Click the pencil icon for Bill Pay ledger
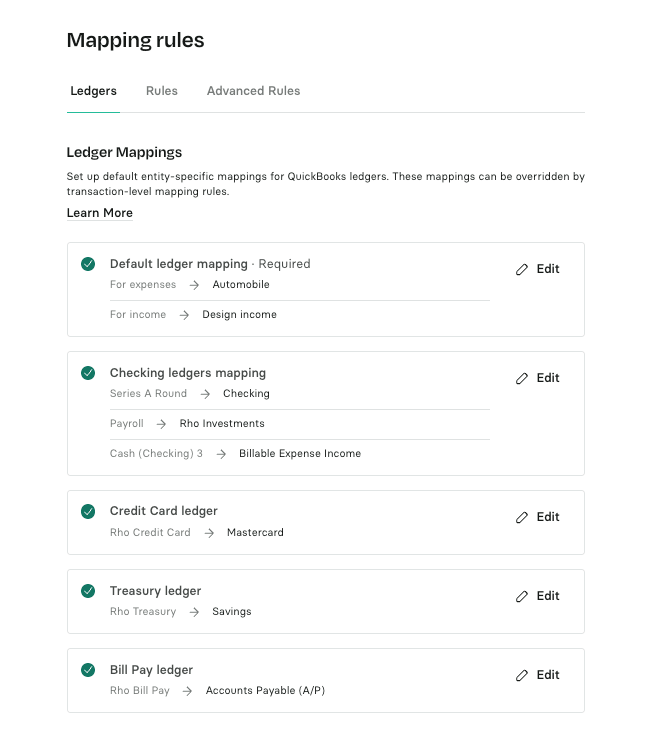 tap(521, 676)
